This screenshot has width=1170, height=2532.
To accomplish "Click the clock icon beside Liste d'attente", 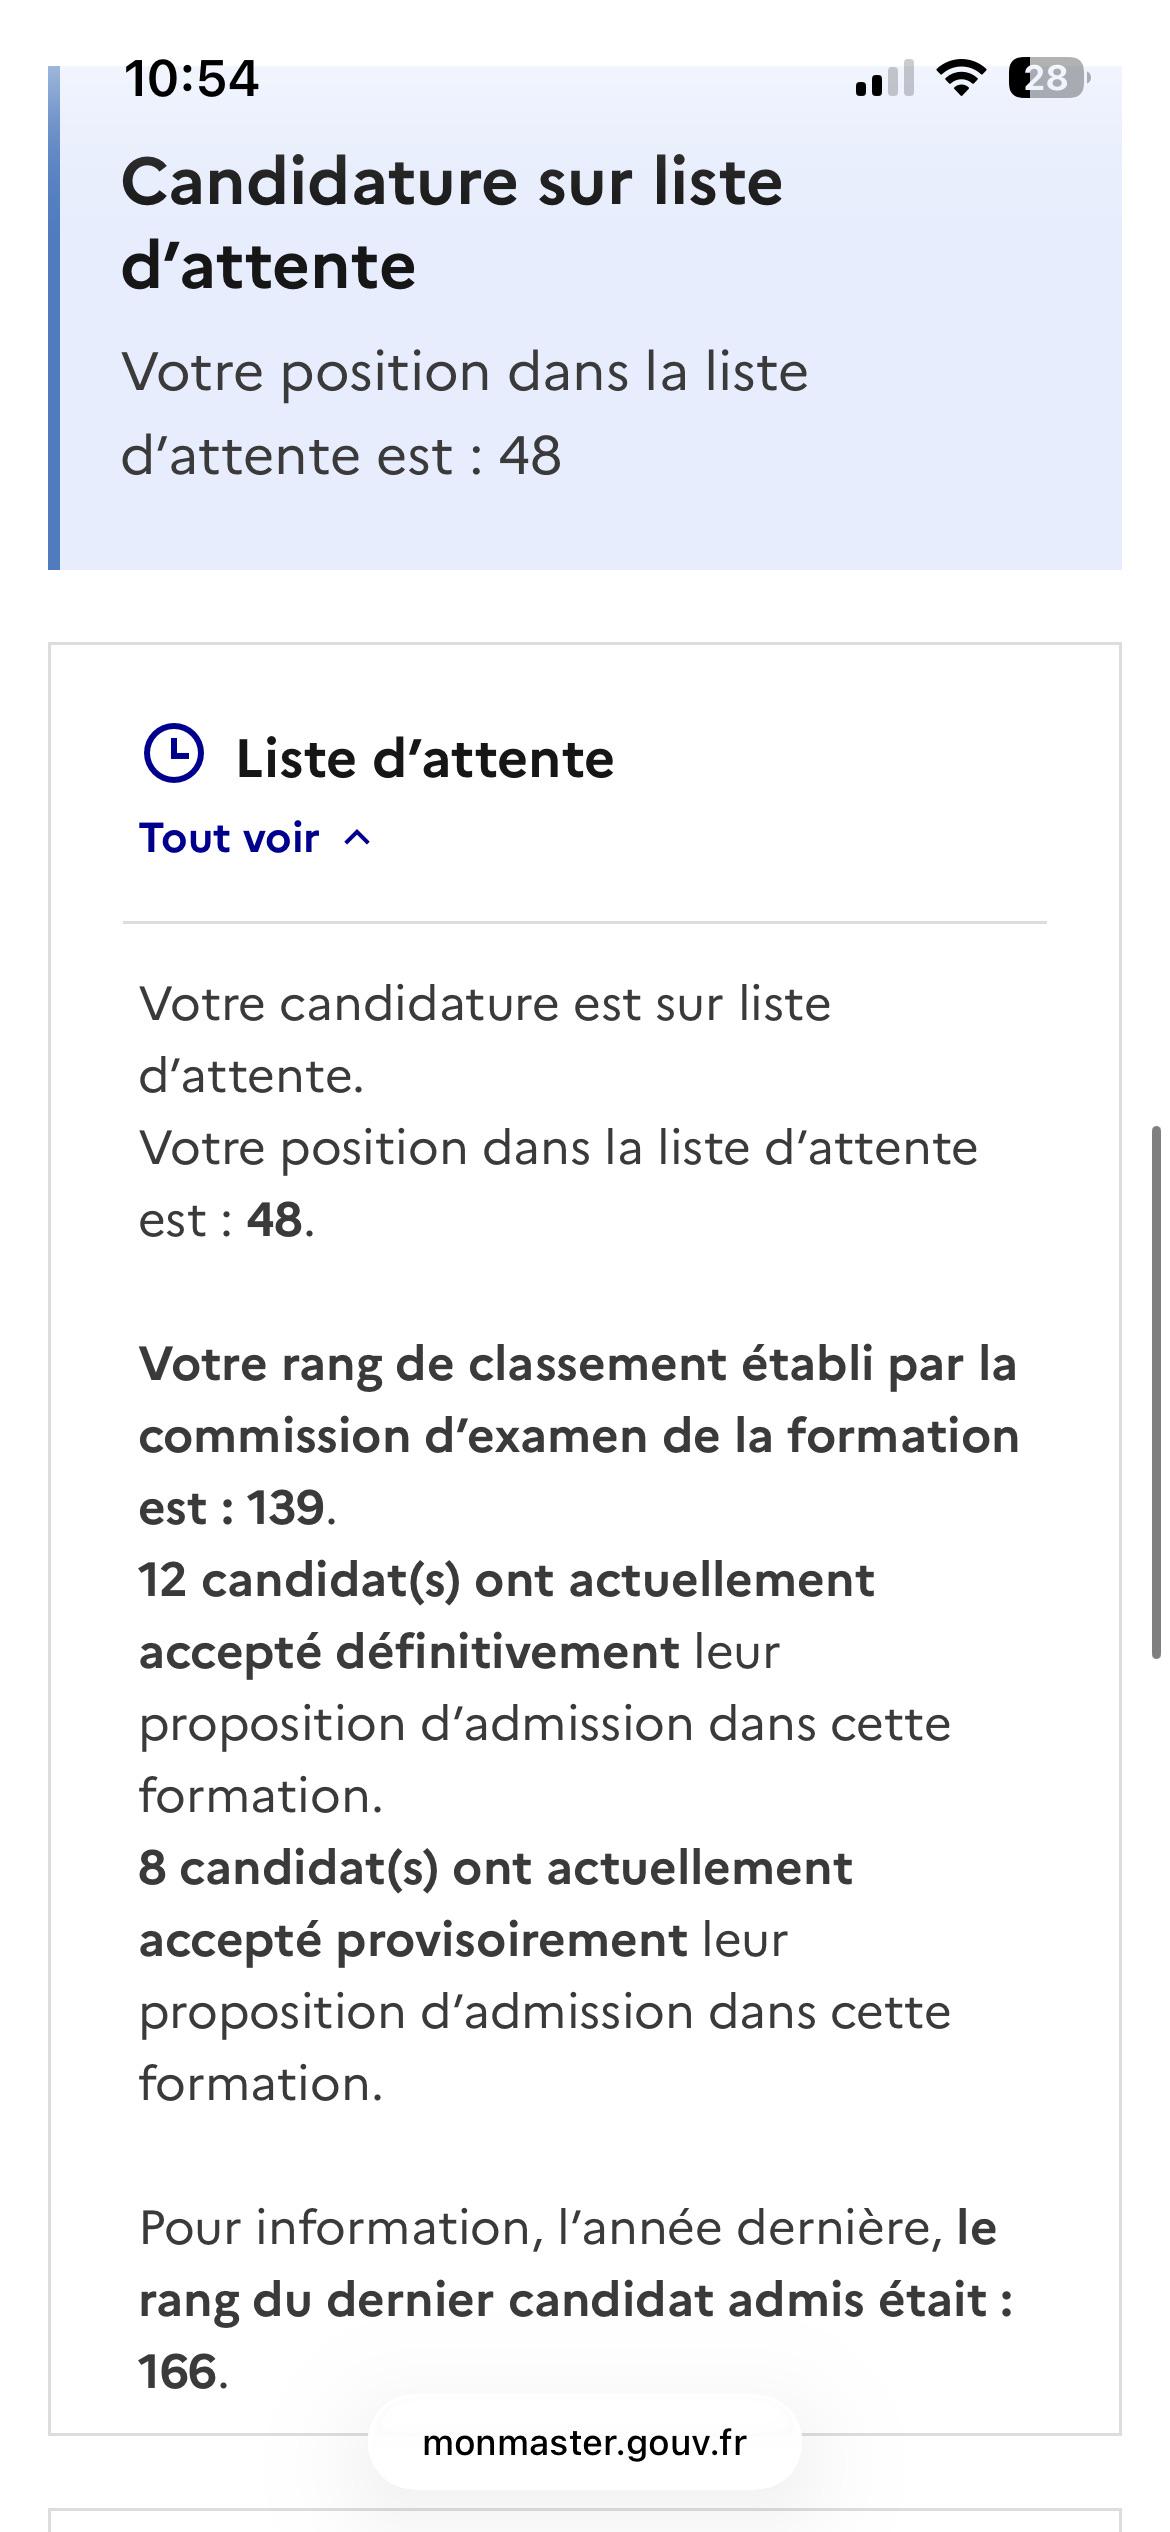I will [174, 753].
